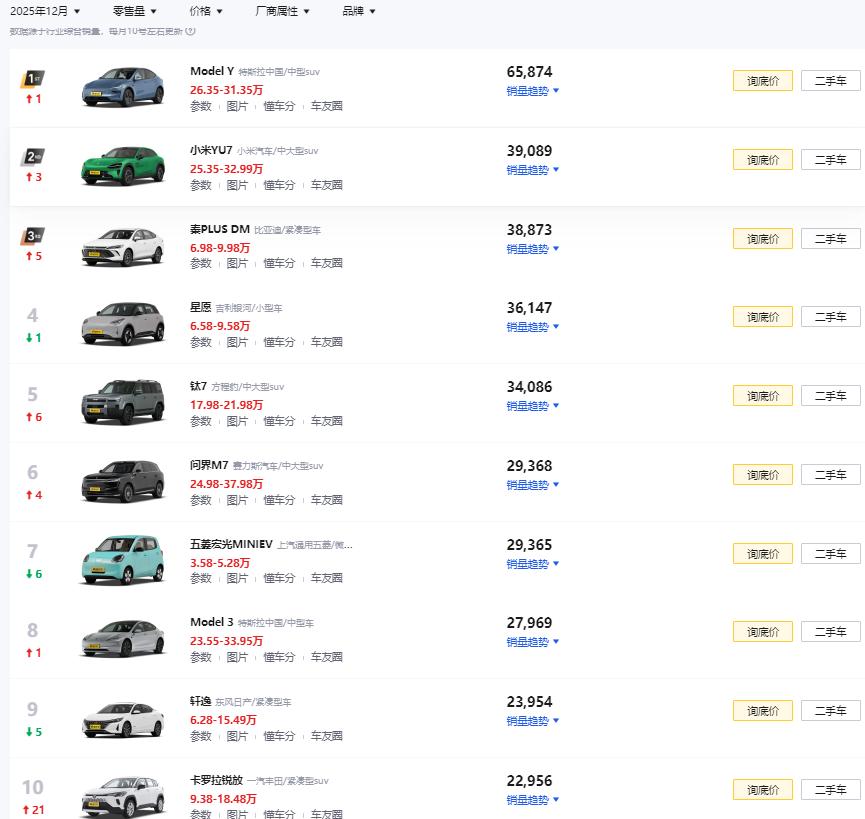Expand 销量趋势 for 问界M7
Screen dimensions: 865x819
[532, 485]
